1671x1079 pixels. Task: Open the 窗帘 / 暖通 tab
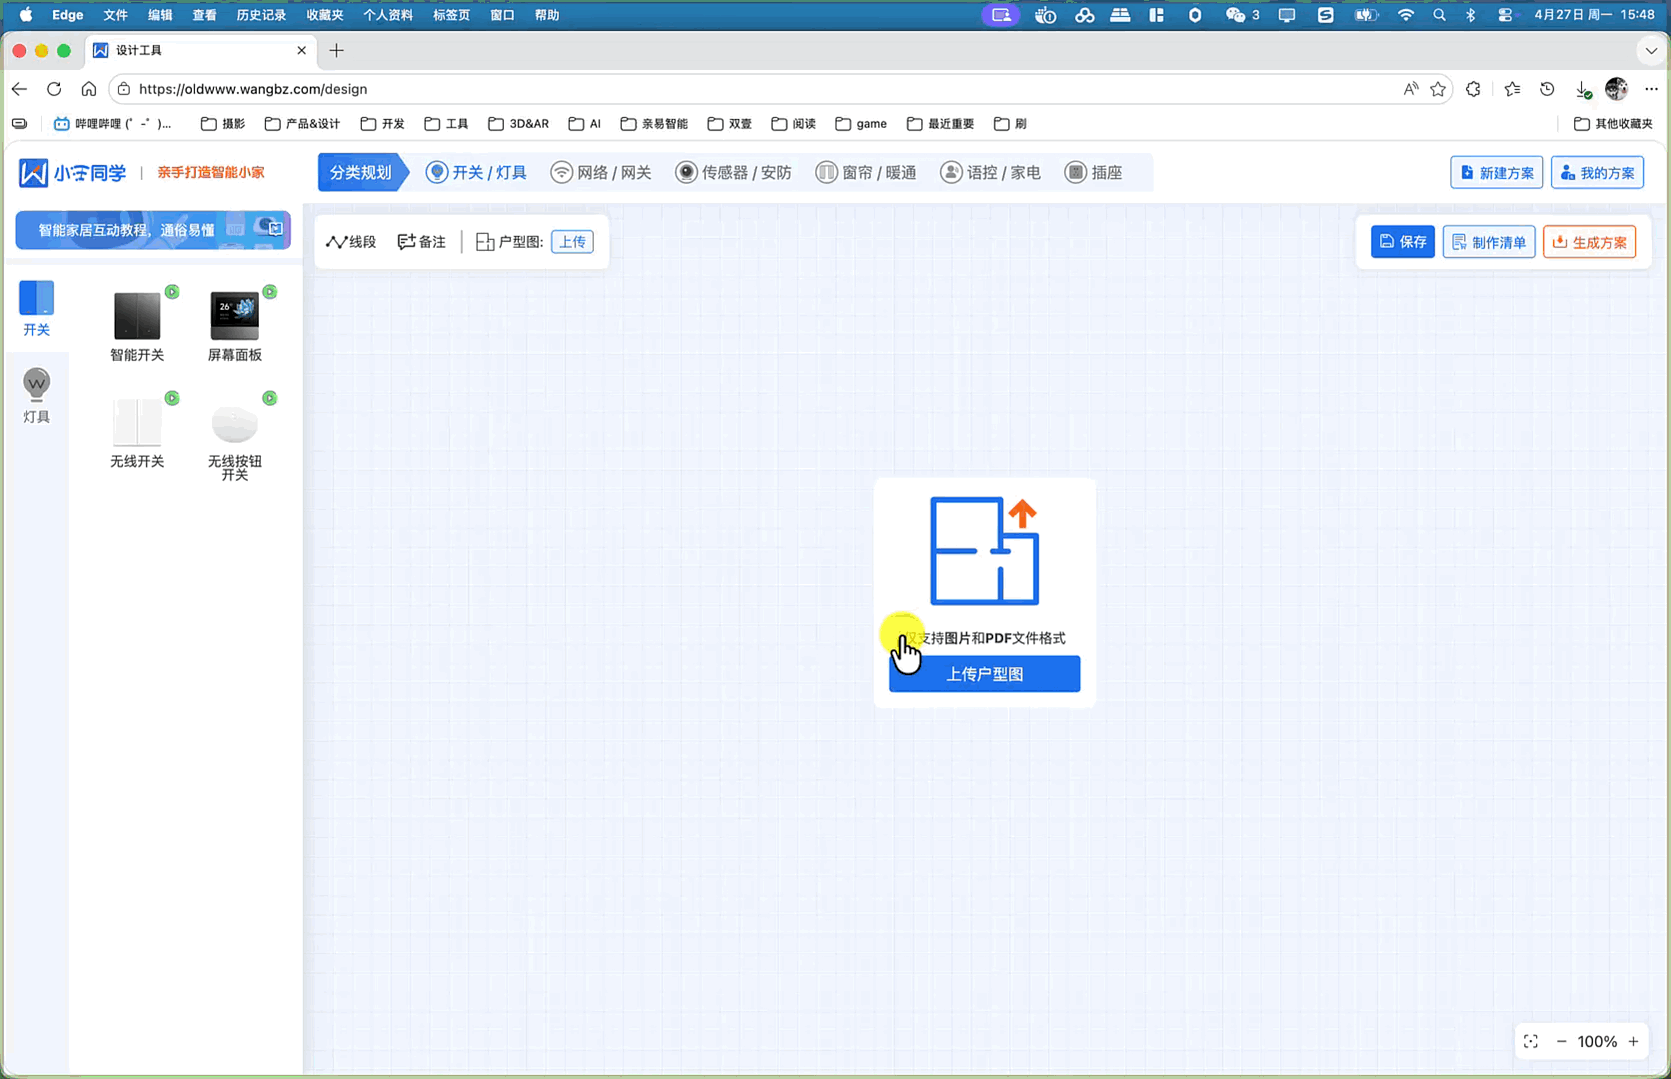pos(866,173)
